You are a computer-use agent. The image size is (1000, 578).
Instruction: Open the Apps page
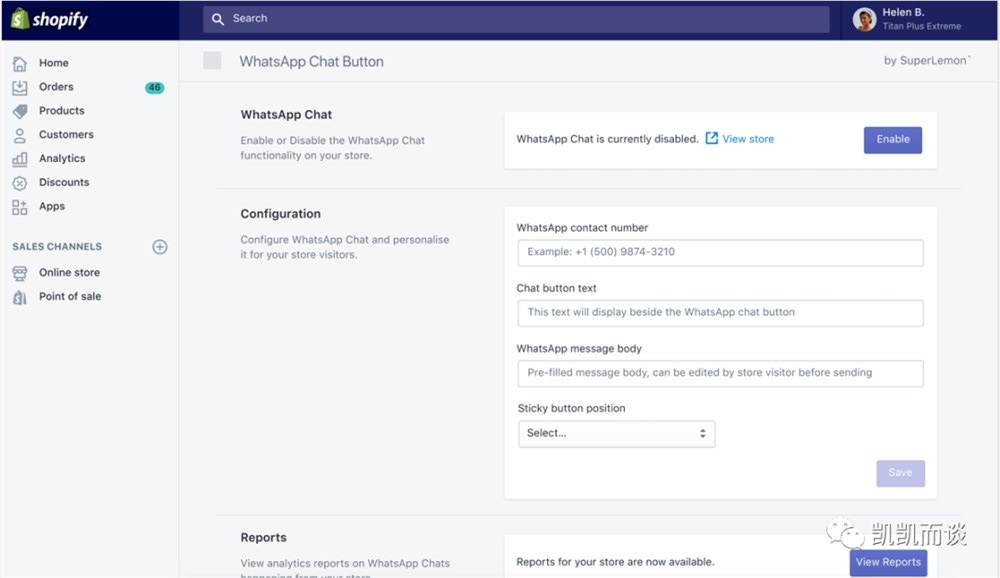[52, 206]
